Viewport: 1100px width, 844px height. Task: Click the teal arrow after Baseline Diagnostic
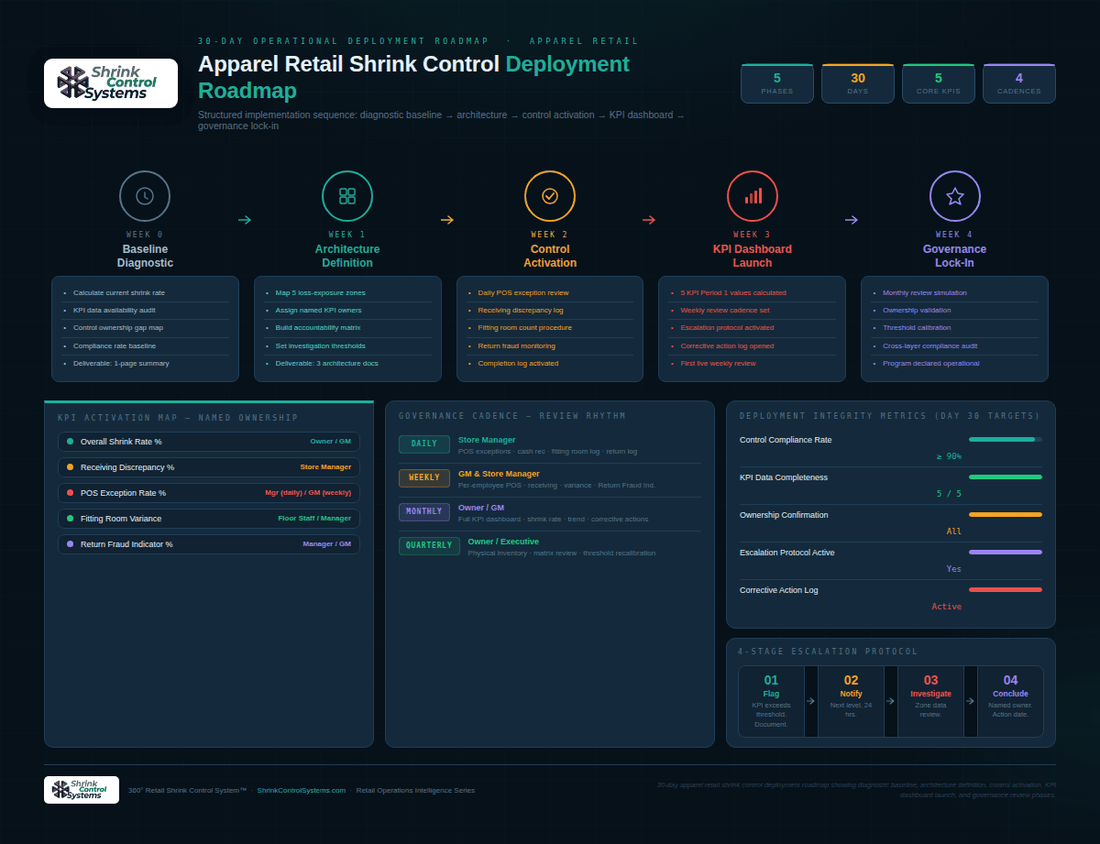(244, 220)
